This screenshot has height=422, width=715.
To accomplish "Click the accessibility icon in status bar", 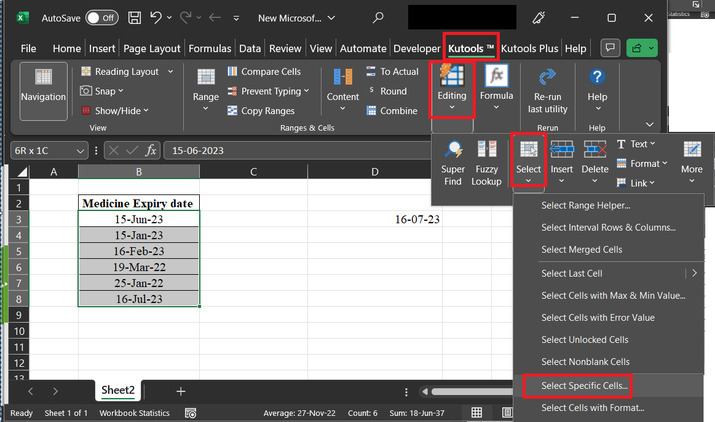I will (x=191, y=413).
